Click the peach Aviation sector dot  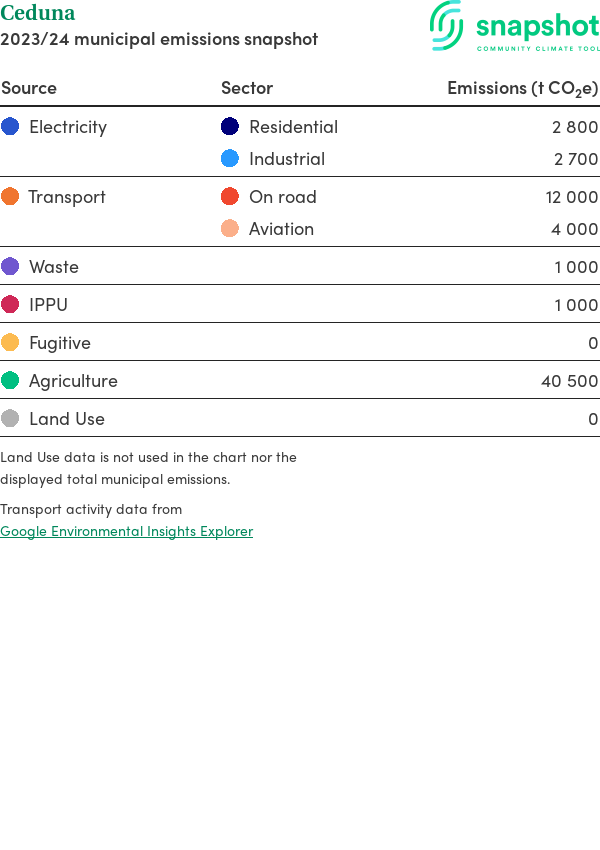(x=230, y=228)
